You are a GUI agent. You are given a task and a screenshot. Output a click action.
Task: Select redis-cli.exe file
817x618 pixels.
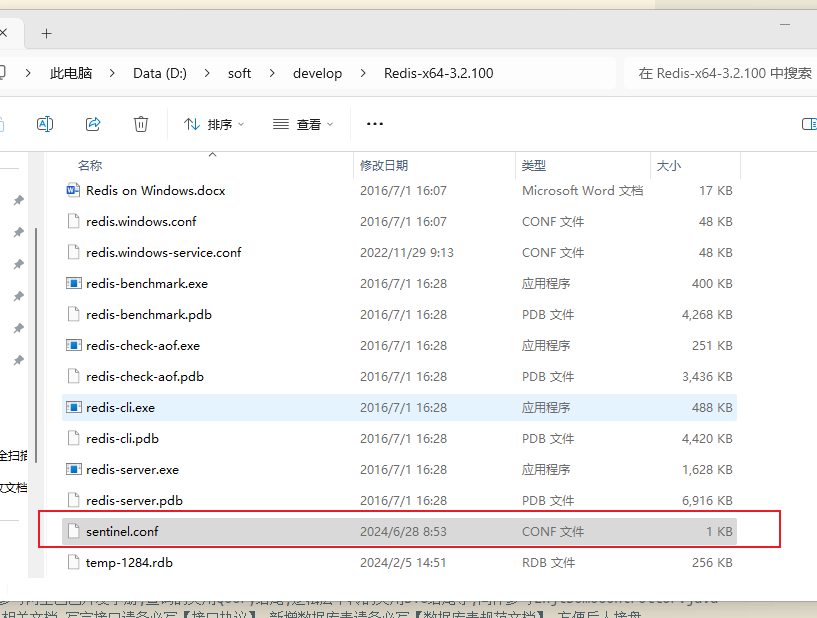point(399,407)
